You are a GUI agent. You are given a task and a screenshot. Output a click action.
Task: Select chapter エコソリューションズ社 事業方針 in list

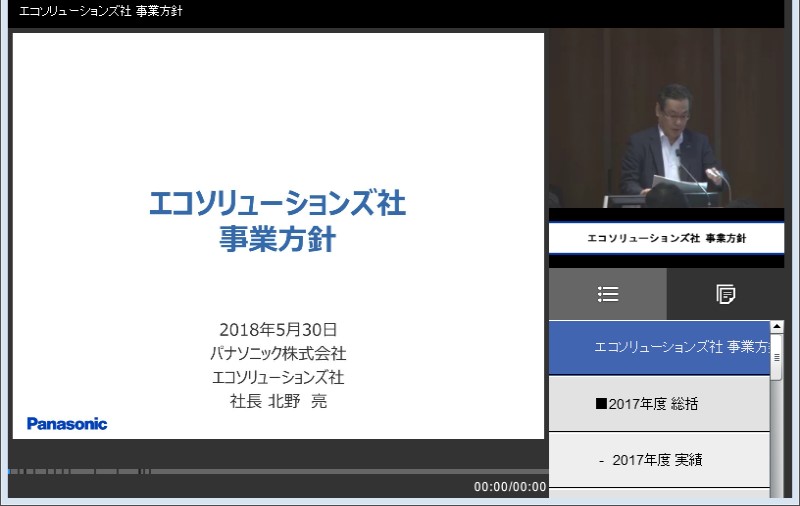(x=659, y=348)
